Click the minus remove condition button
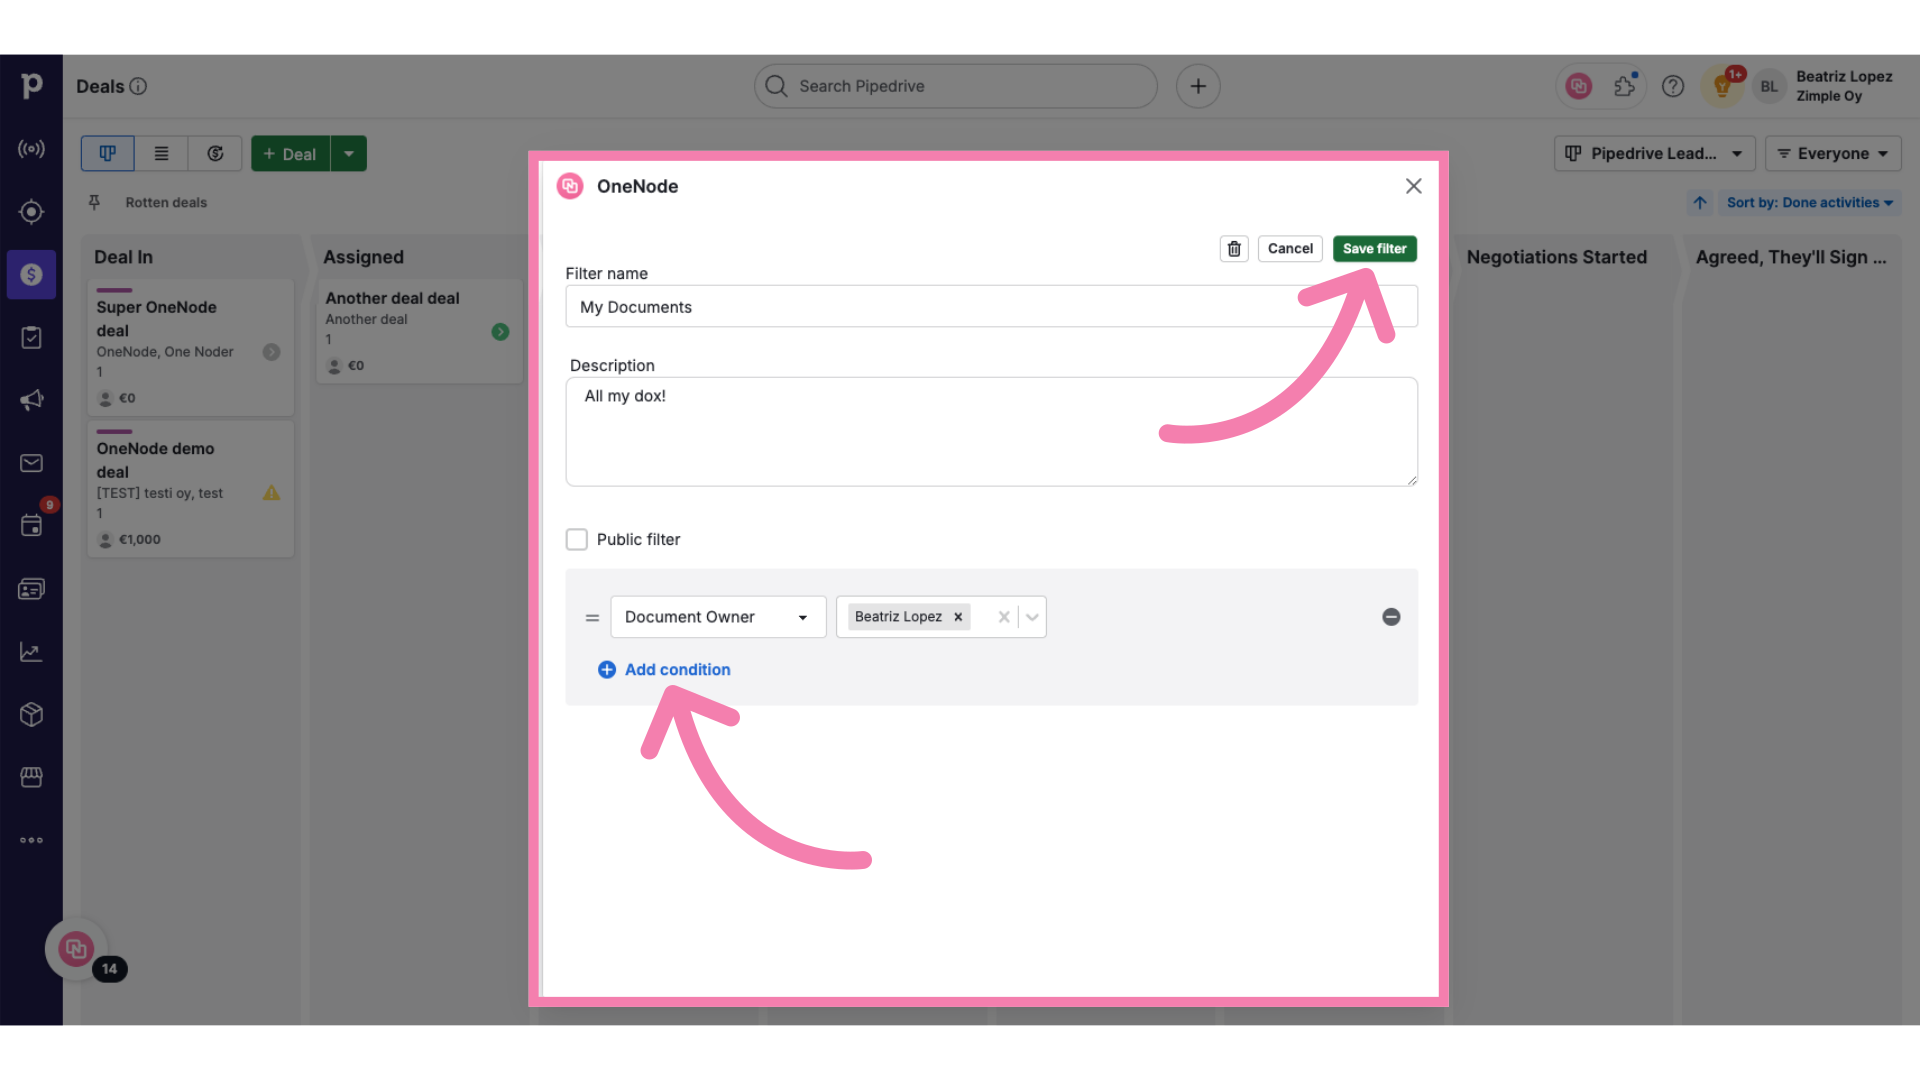 1391,617
